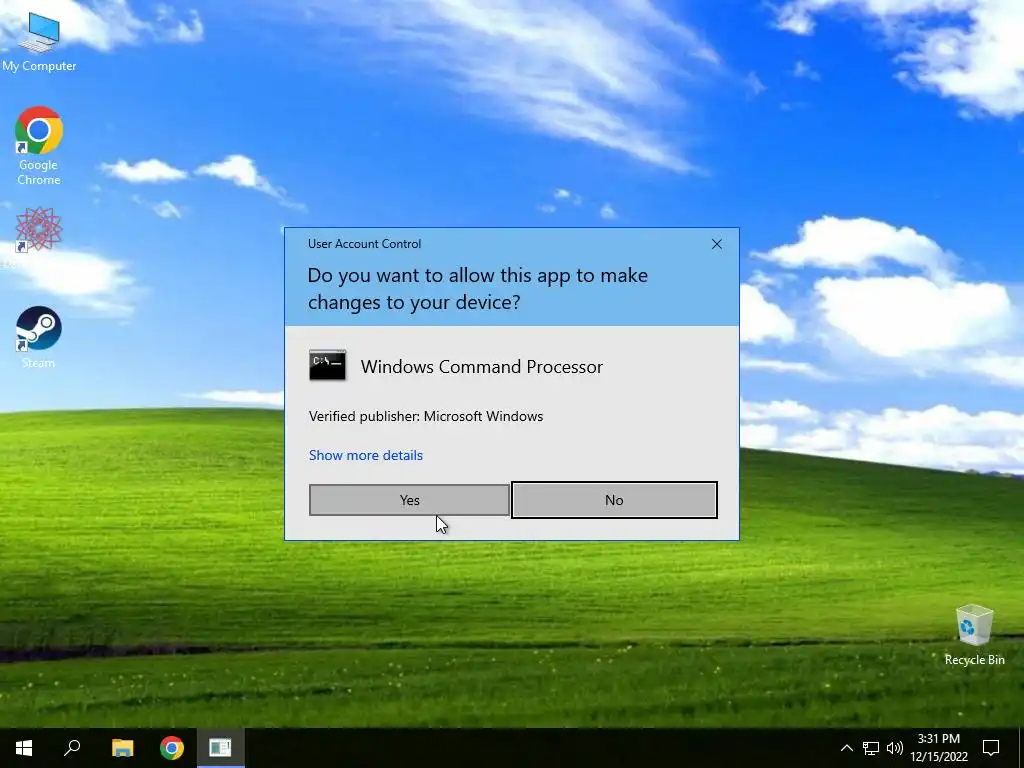
Task: Switch to the active highlighted taskbar app
Action: 220,748
